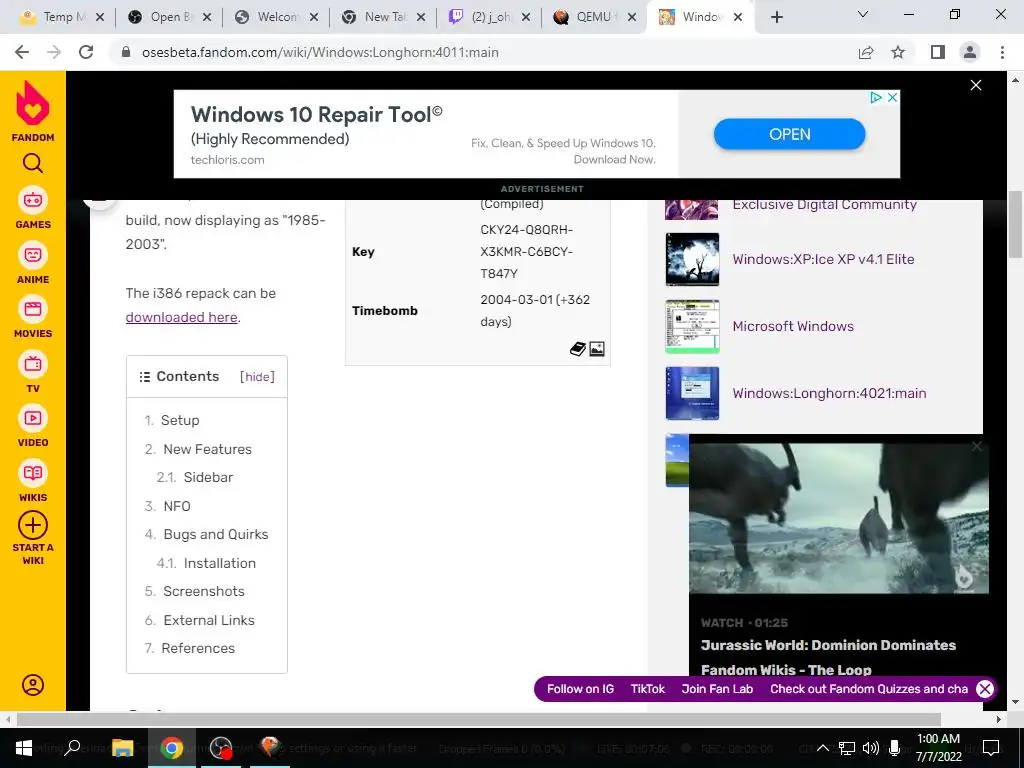This screenshot has height=768, width=1024.
Task: Open Microsoft Windows article link
Action: tap(793, 327)
